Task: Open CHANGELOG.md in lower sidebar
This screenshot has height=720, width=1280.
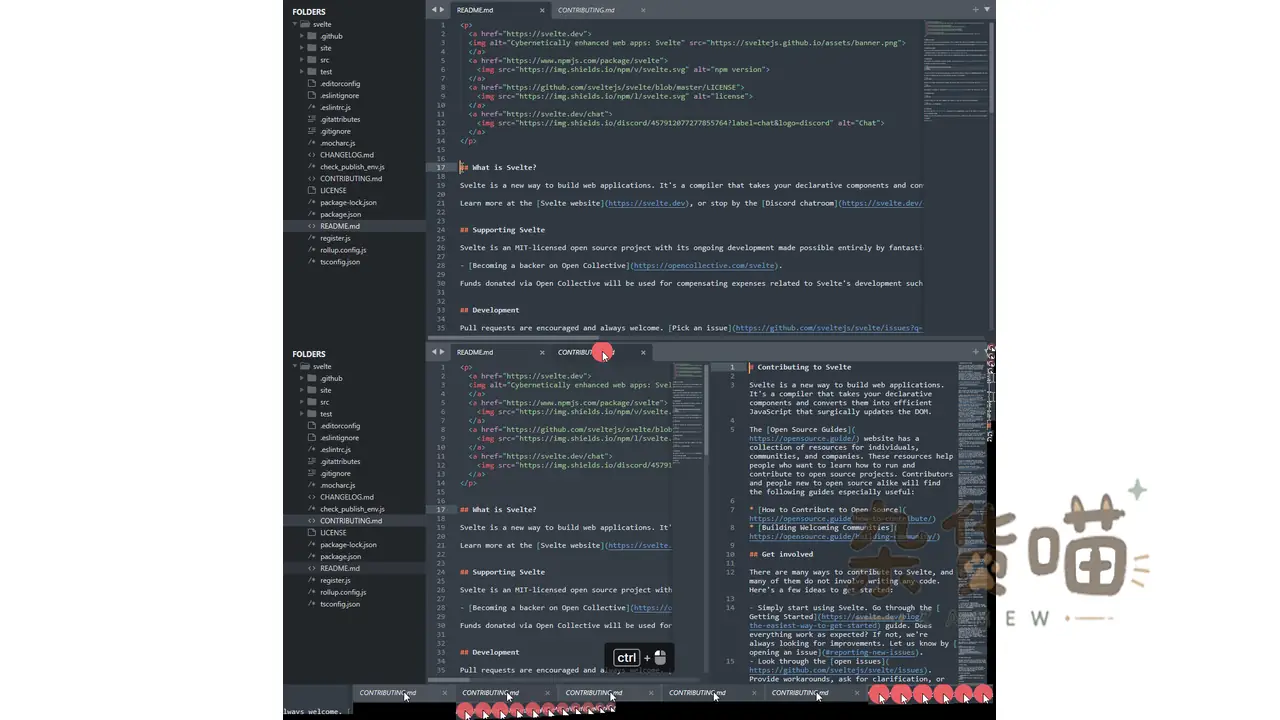Action: [x=347, y=497]
